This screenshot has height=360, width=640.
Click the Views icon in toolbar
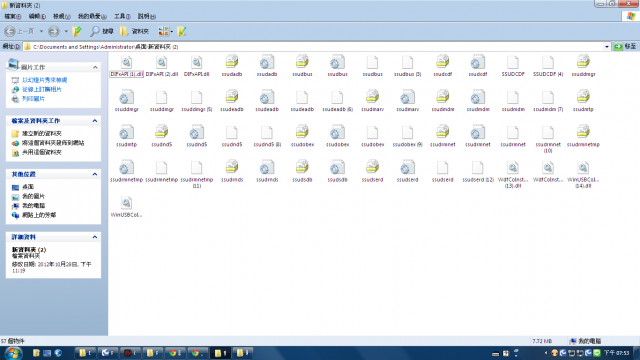click(164, 31)
